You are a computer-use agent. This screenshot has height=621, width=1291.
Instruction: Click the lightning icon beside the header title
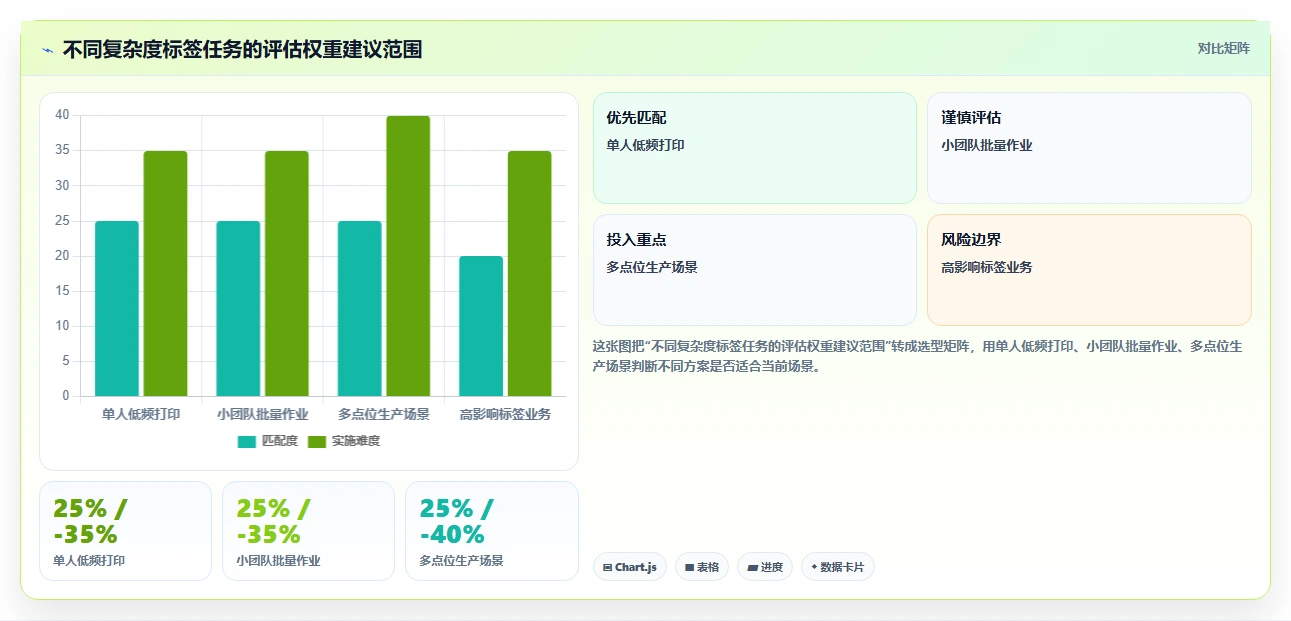[x=48, y=50]
